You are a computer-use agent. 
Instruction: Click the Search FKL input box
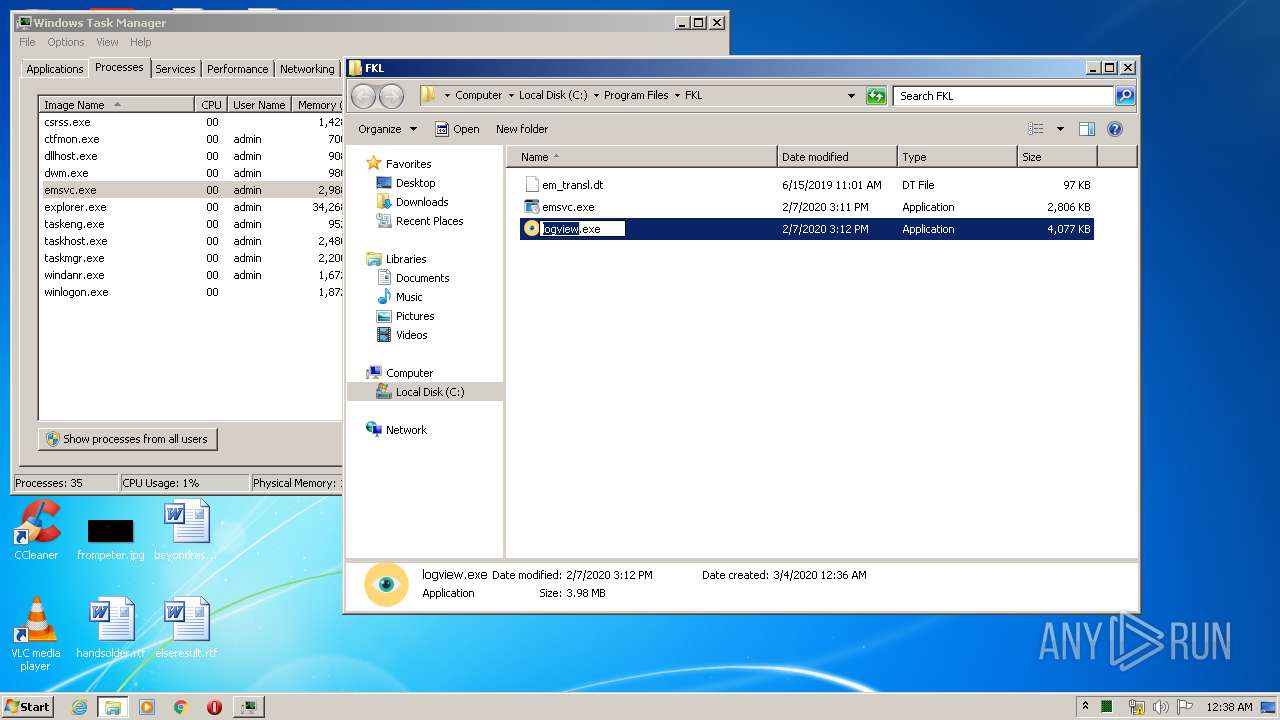coord(1003,96)
